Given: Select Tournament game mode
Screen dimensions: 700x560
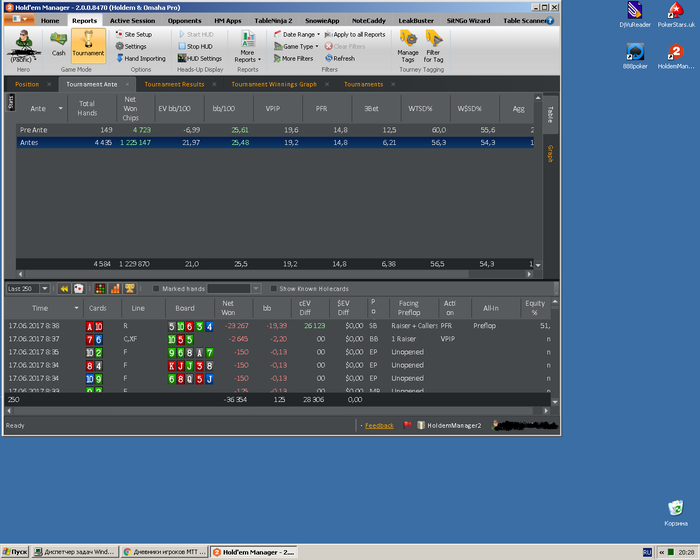Looking at the screenshot, I should click(x=88, y=45).
